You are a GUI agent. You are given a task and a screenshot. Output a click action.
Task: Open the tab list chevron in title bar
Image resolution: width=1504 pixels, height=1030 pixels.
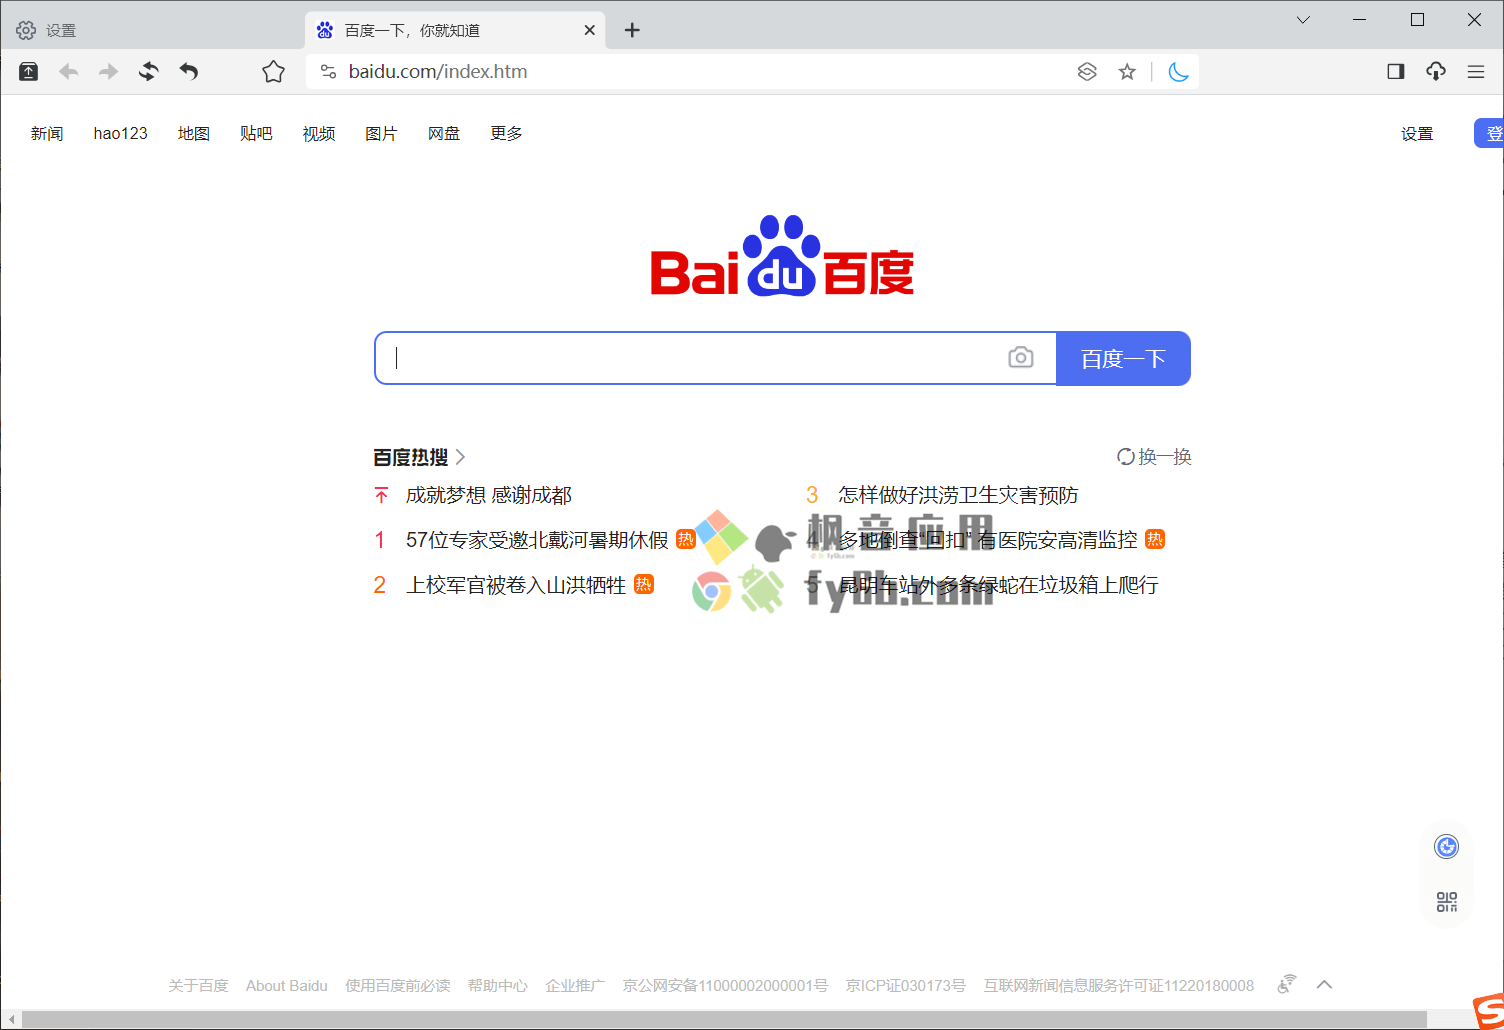click(x=1303, y=20)
